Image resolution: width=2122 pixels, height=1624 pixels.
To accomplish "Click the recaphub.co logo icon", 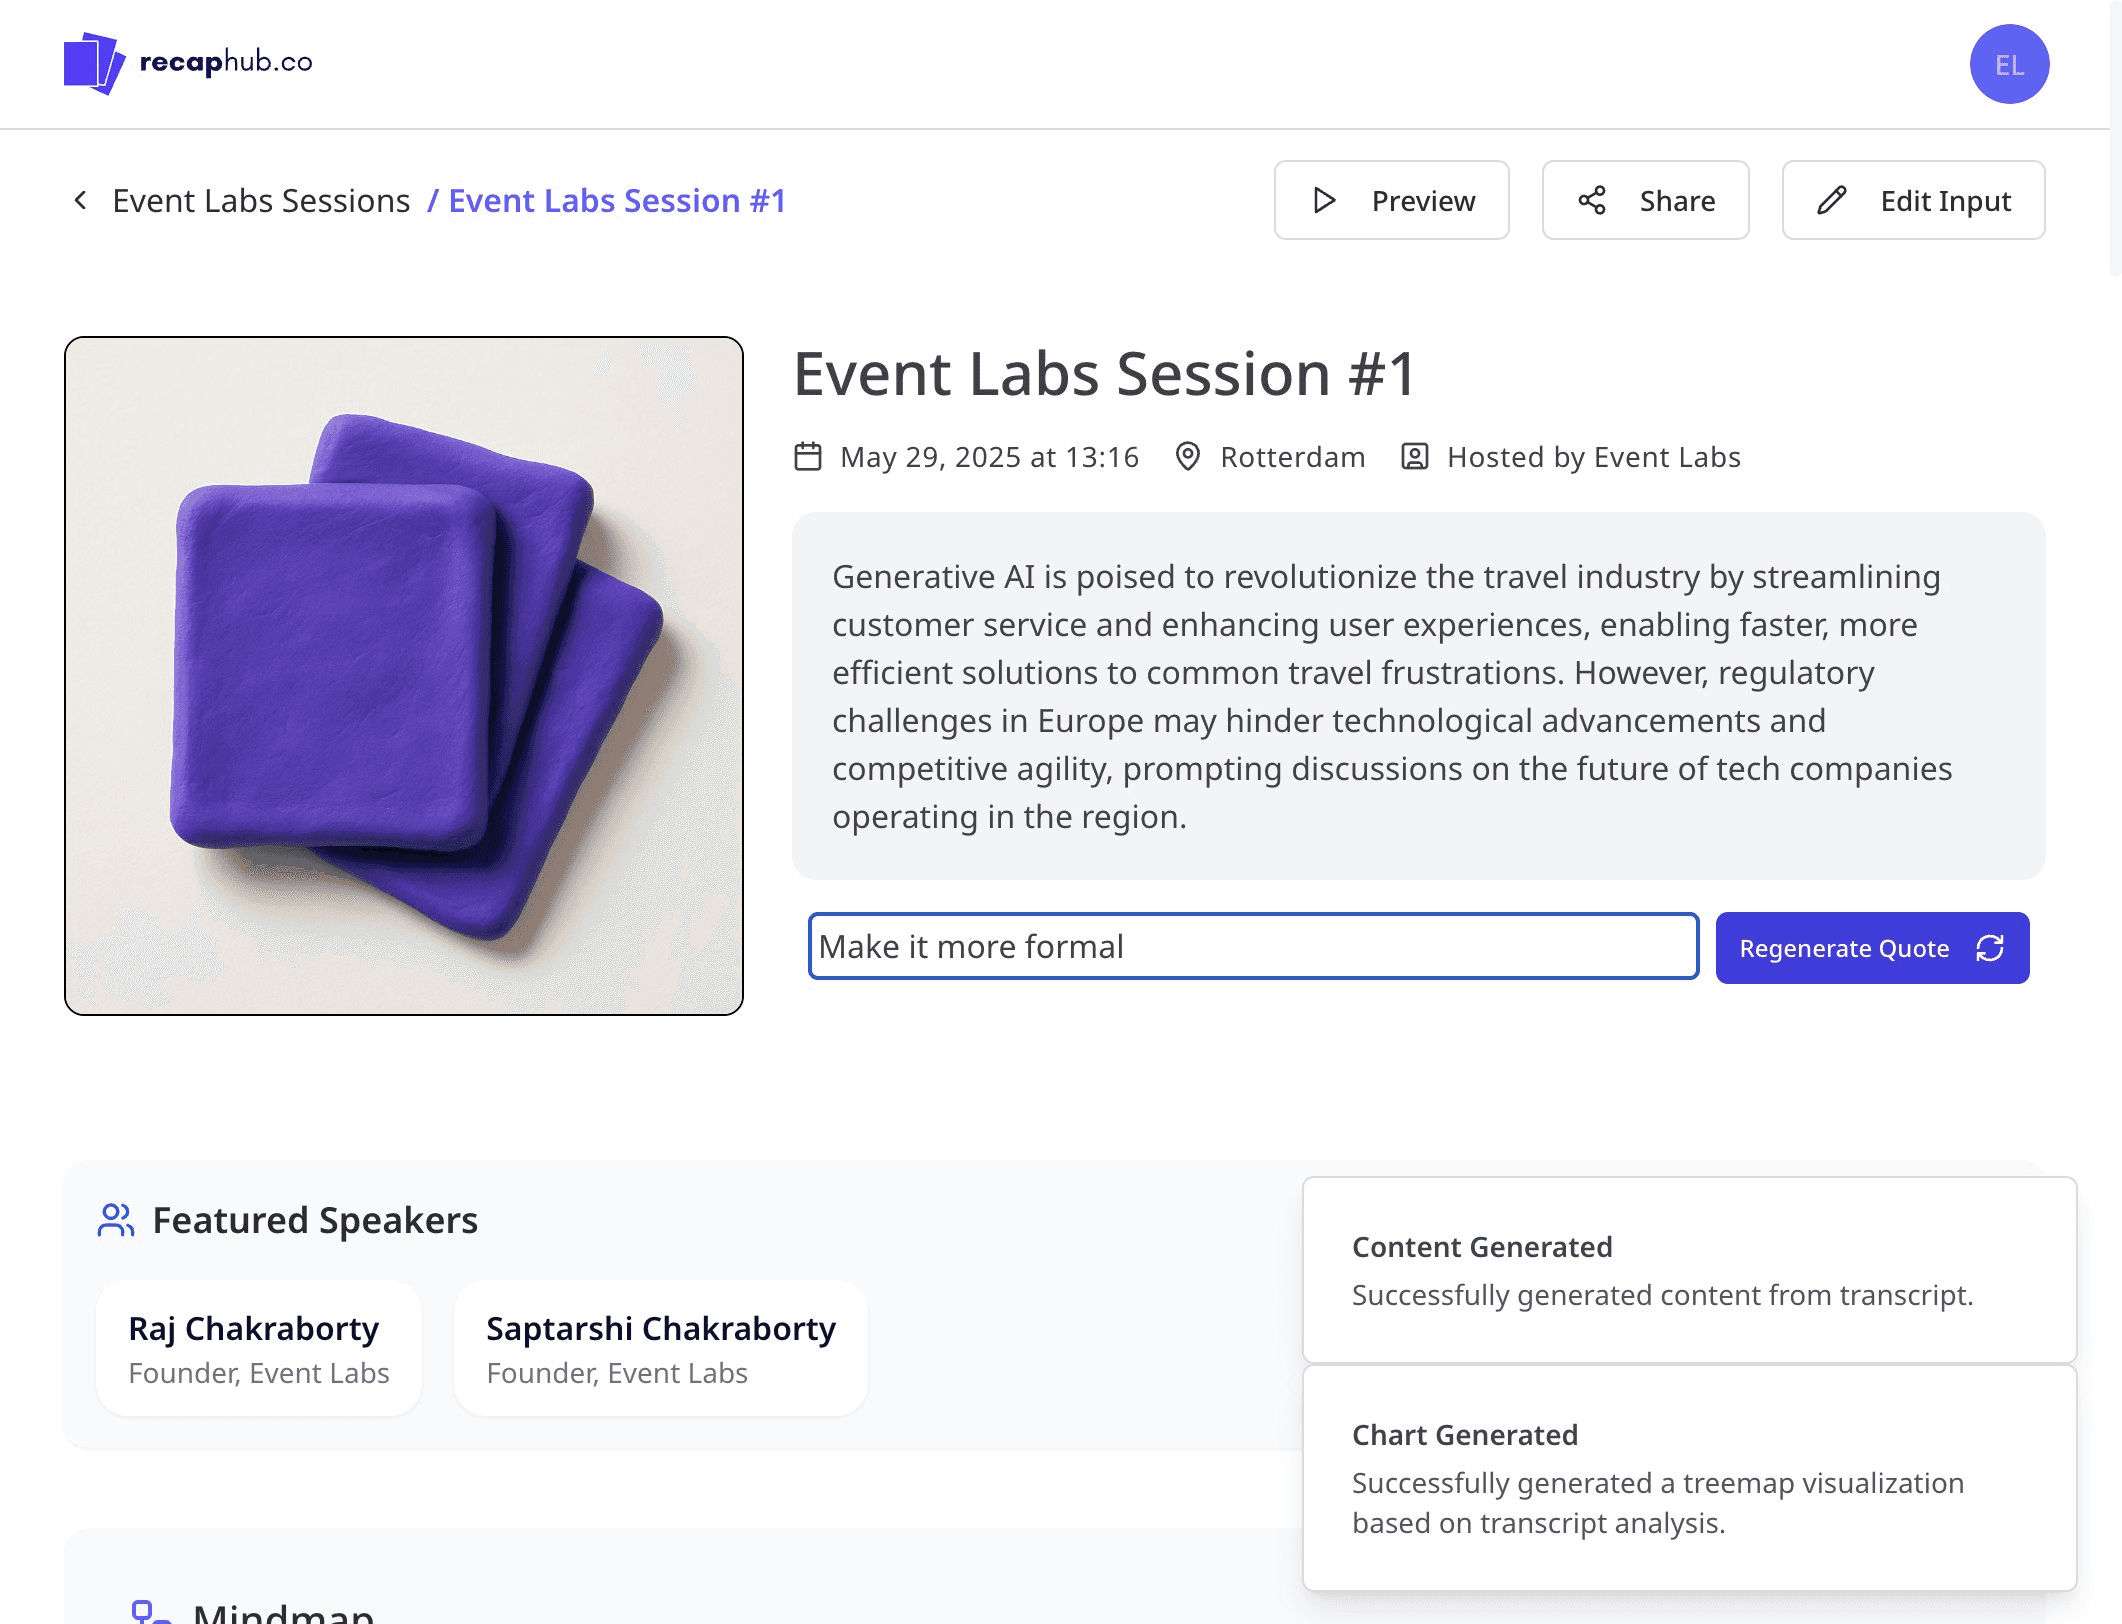I will click(94, 63).
